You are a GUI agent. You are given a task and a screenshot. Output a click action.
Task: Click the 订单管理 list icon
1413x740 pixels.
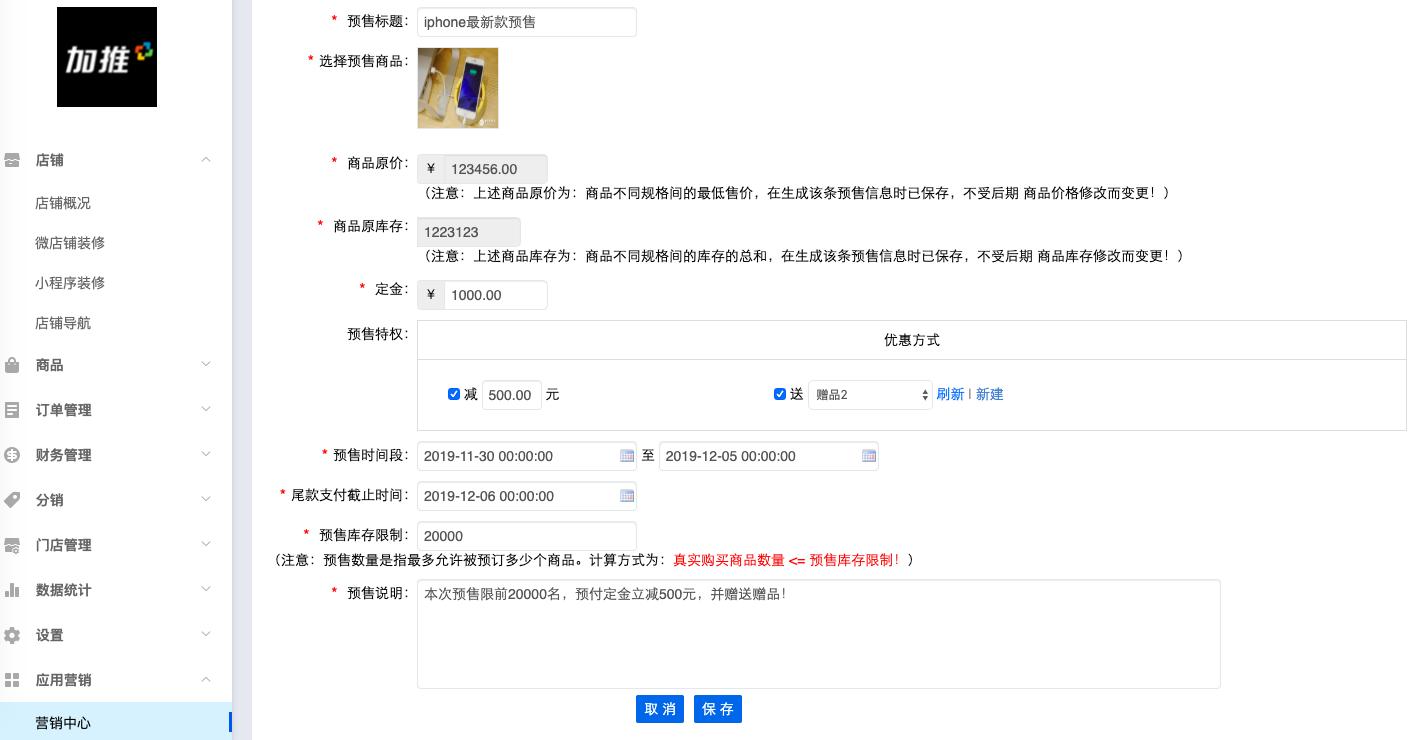click(x=13, y=410)
